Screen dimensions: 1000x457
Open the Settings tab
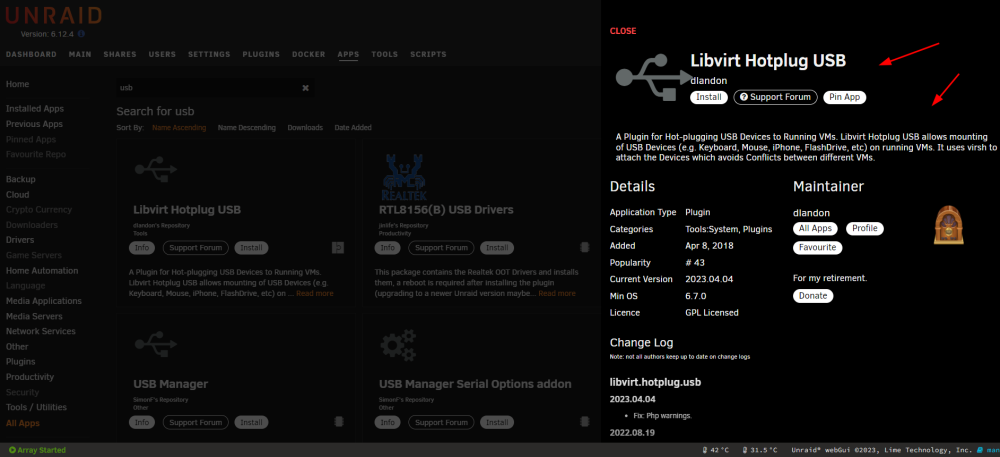coord(209,54)
